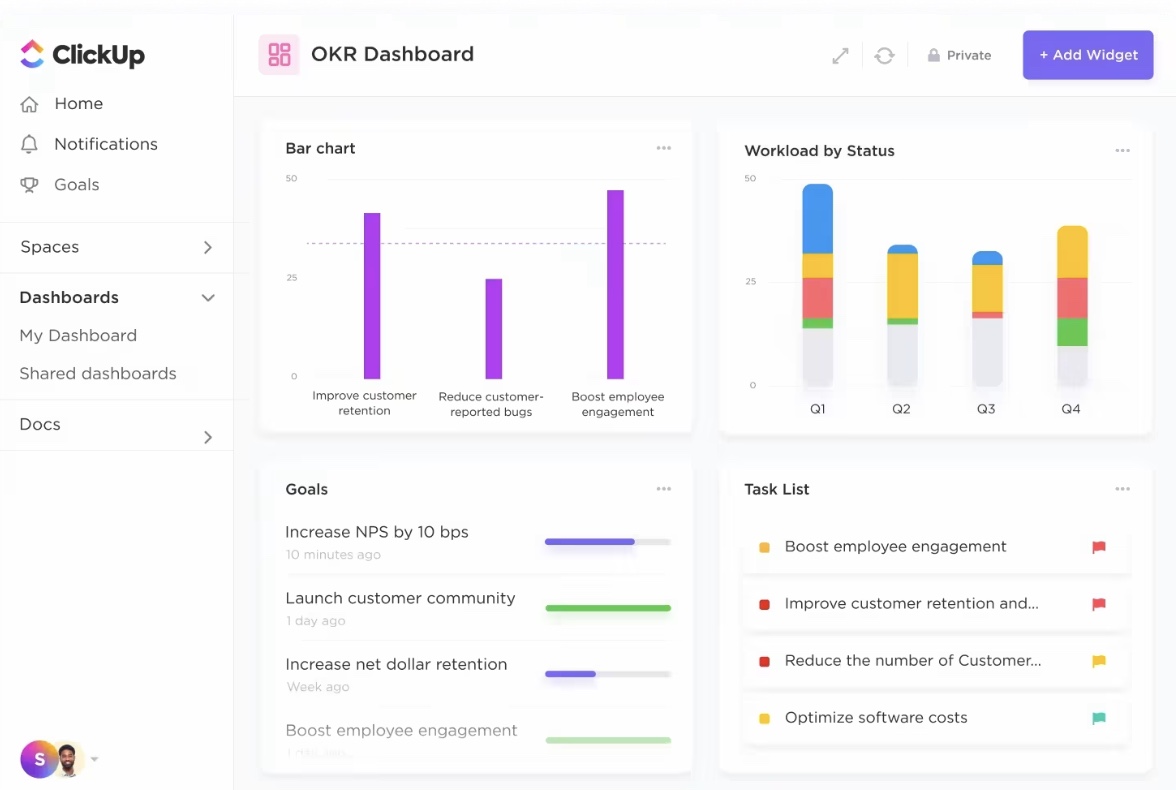This screenshot has height=790, width=1176.
Task: Click yellow priority flag on Reduce the number task
Action: click(1099, 661)
